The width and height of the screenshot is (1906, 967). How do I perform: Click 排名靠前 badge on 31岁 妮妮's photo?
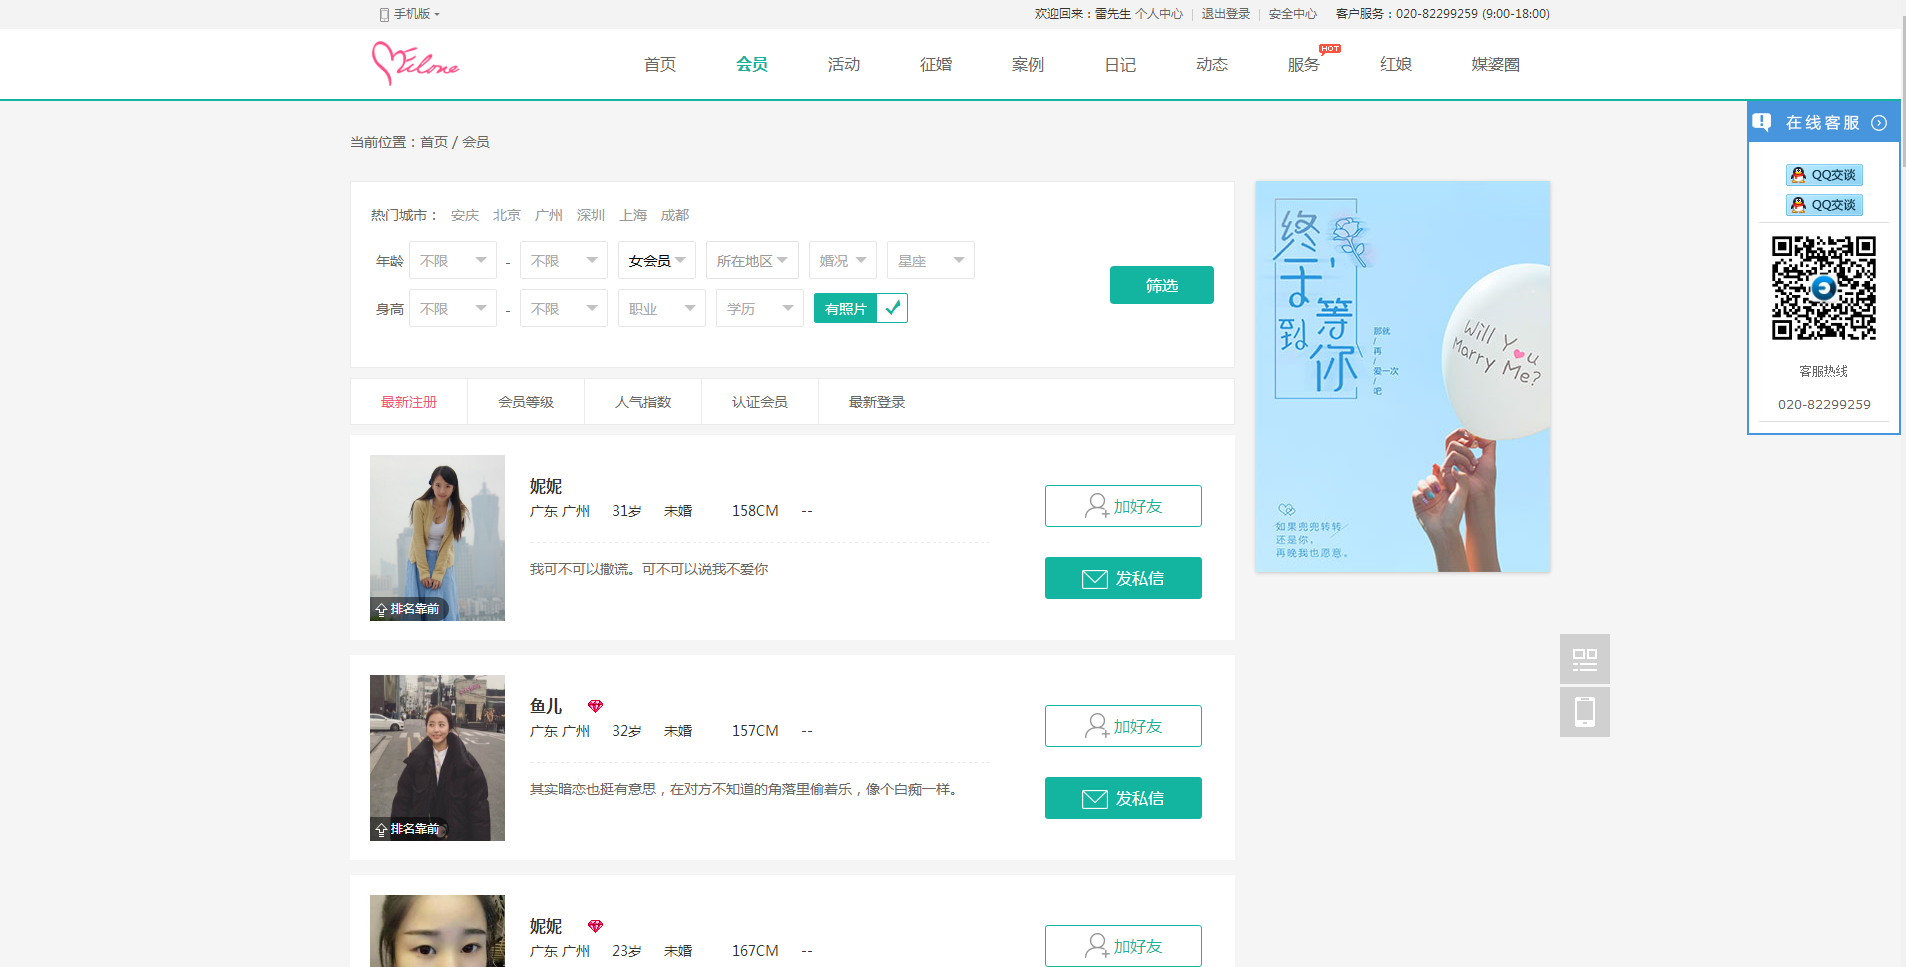click(x=408, y=609)
